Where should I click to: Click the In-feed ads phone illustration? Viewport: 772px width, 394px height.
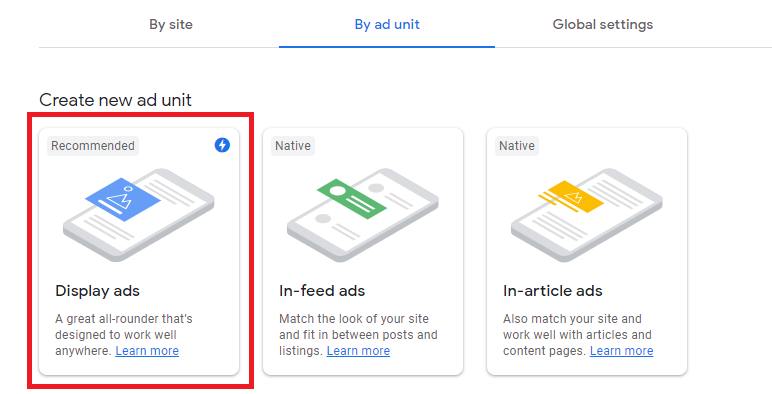tap(363, 215)
